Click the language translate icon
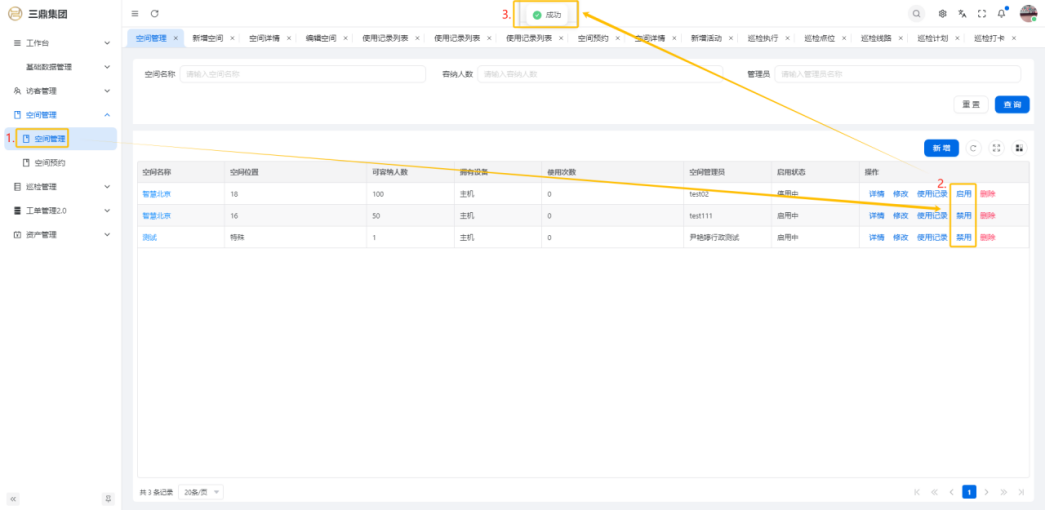Viewport: 1045px width, 510px height. [962, 14]
